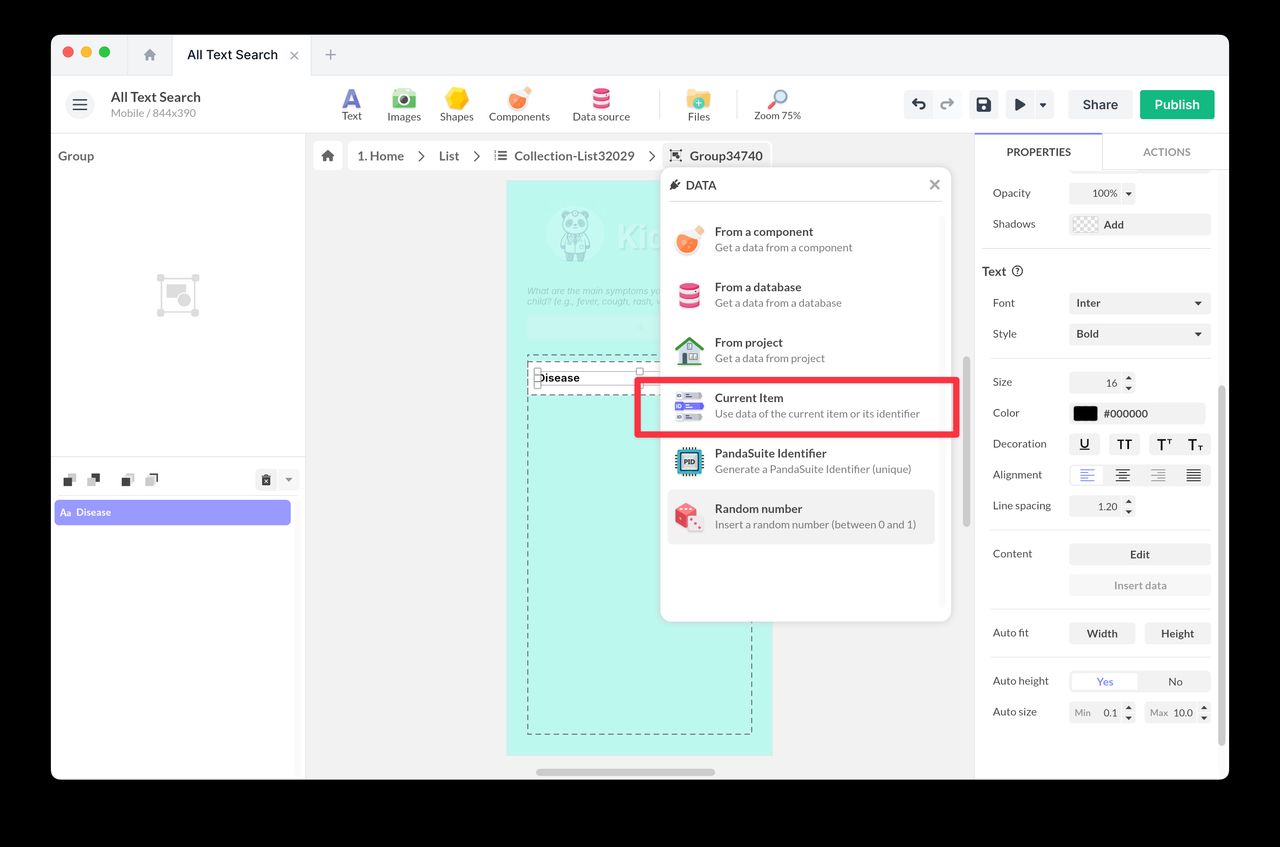Image resolution: width=1280 pixels, height=847 pixels.
Task: Start preview with the Play icon
Action: click(1019, 104)
